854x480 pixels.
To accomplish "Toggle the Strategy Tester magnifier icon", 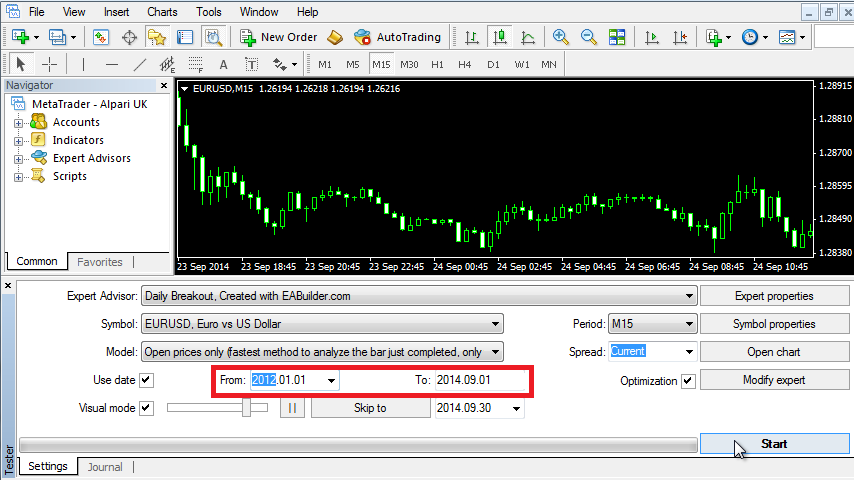I will pos(214,37).
